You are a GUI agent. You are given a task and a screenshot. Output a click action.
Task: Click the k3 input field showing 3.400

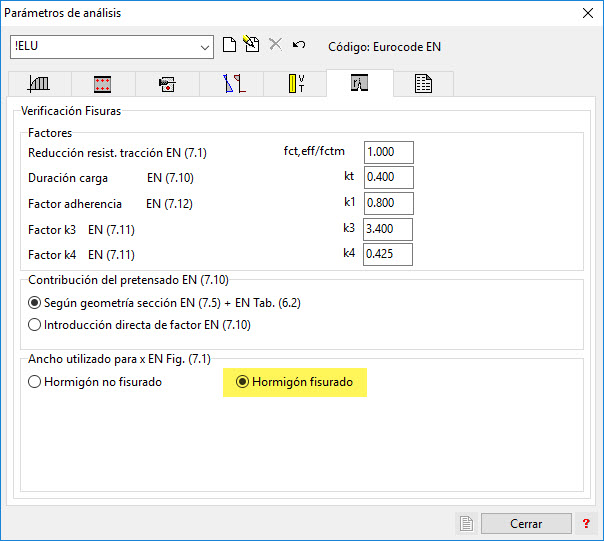coord(388,229)
